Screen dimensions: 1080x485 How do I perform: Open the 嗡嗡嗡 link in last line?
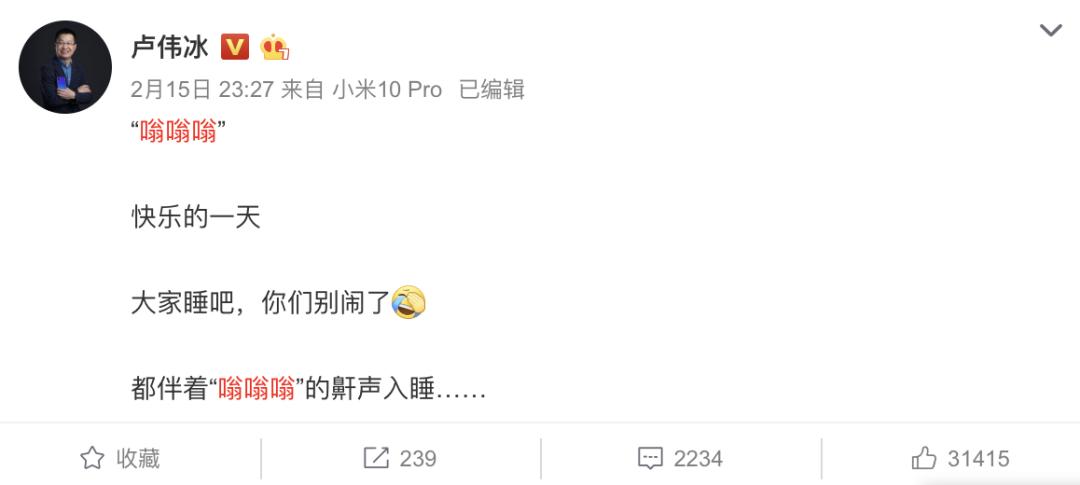point(256,390)
